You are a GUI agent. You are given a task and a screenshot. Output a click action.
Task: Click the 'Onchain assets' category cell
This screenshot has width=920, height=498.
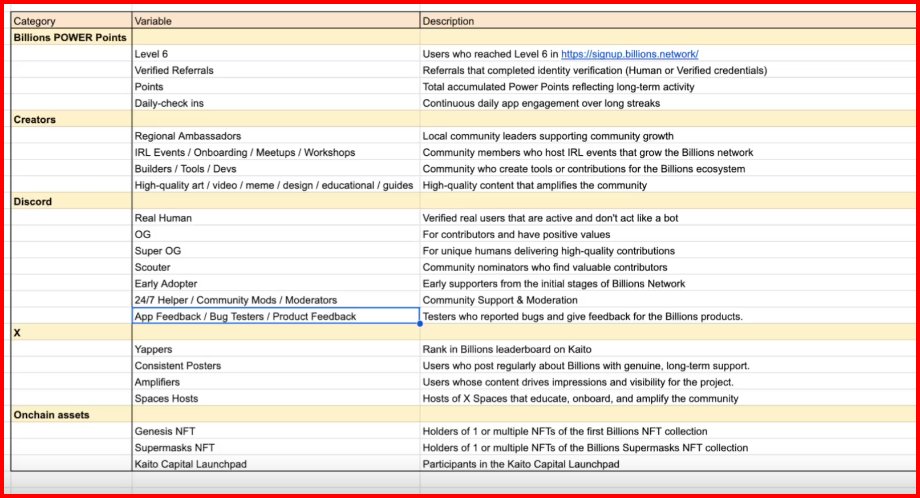click(x=72, y=415)
